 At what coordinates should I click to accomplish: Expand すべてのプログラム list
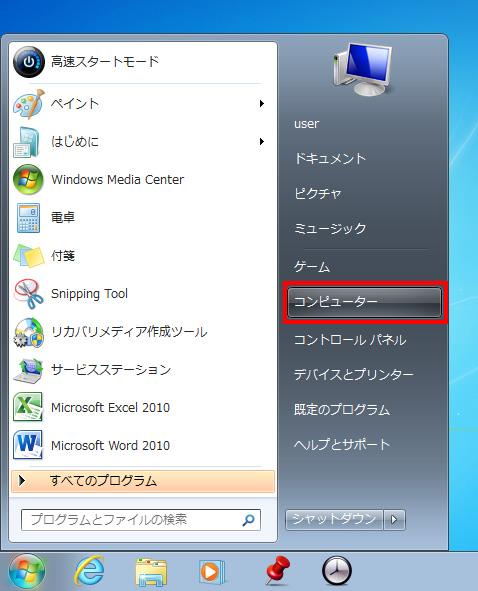143,481
